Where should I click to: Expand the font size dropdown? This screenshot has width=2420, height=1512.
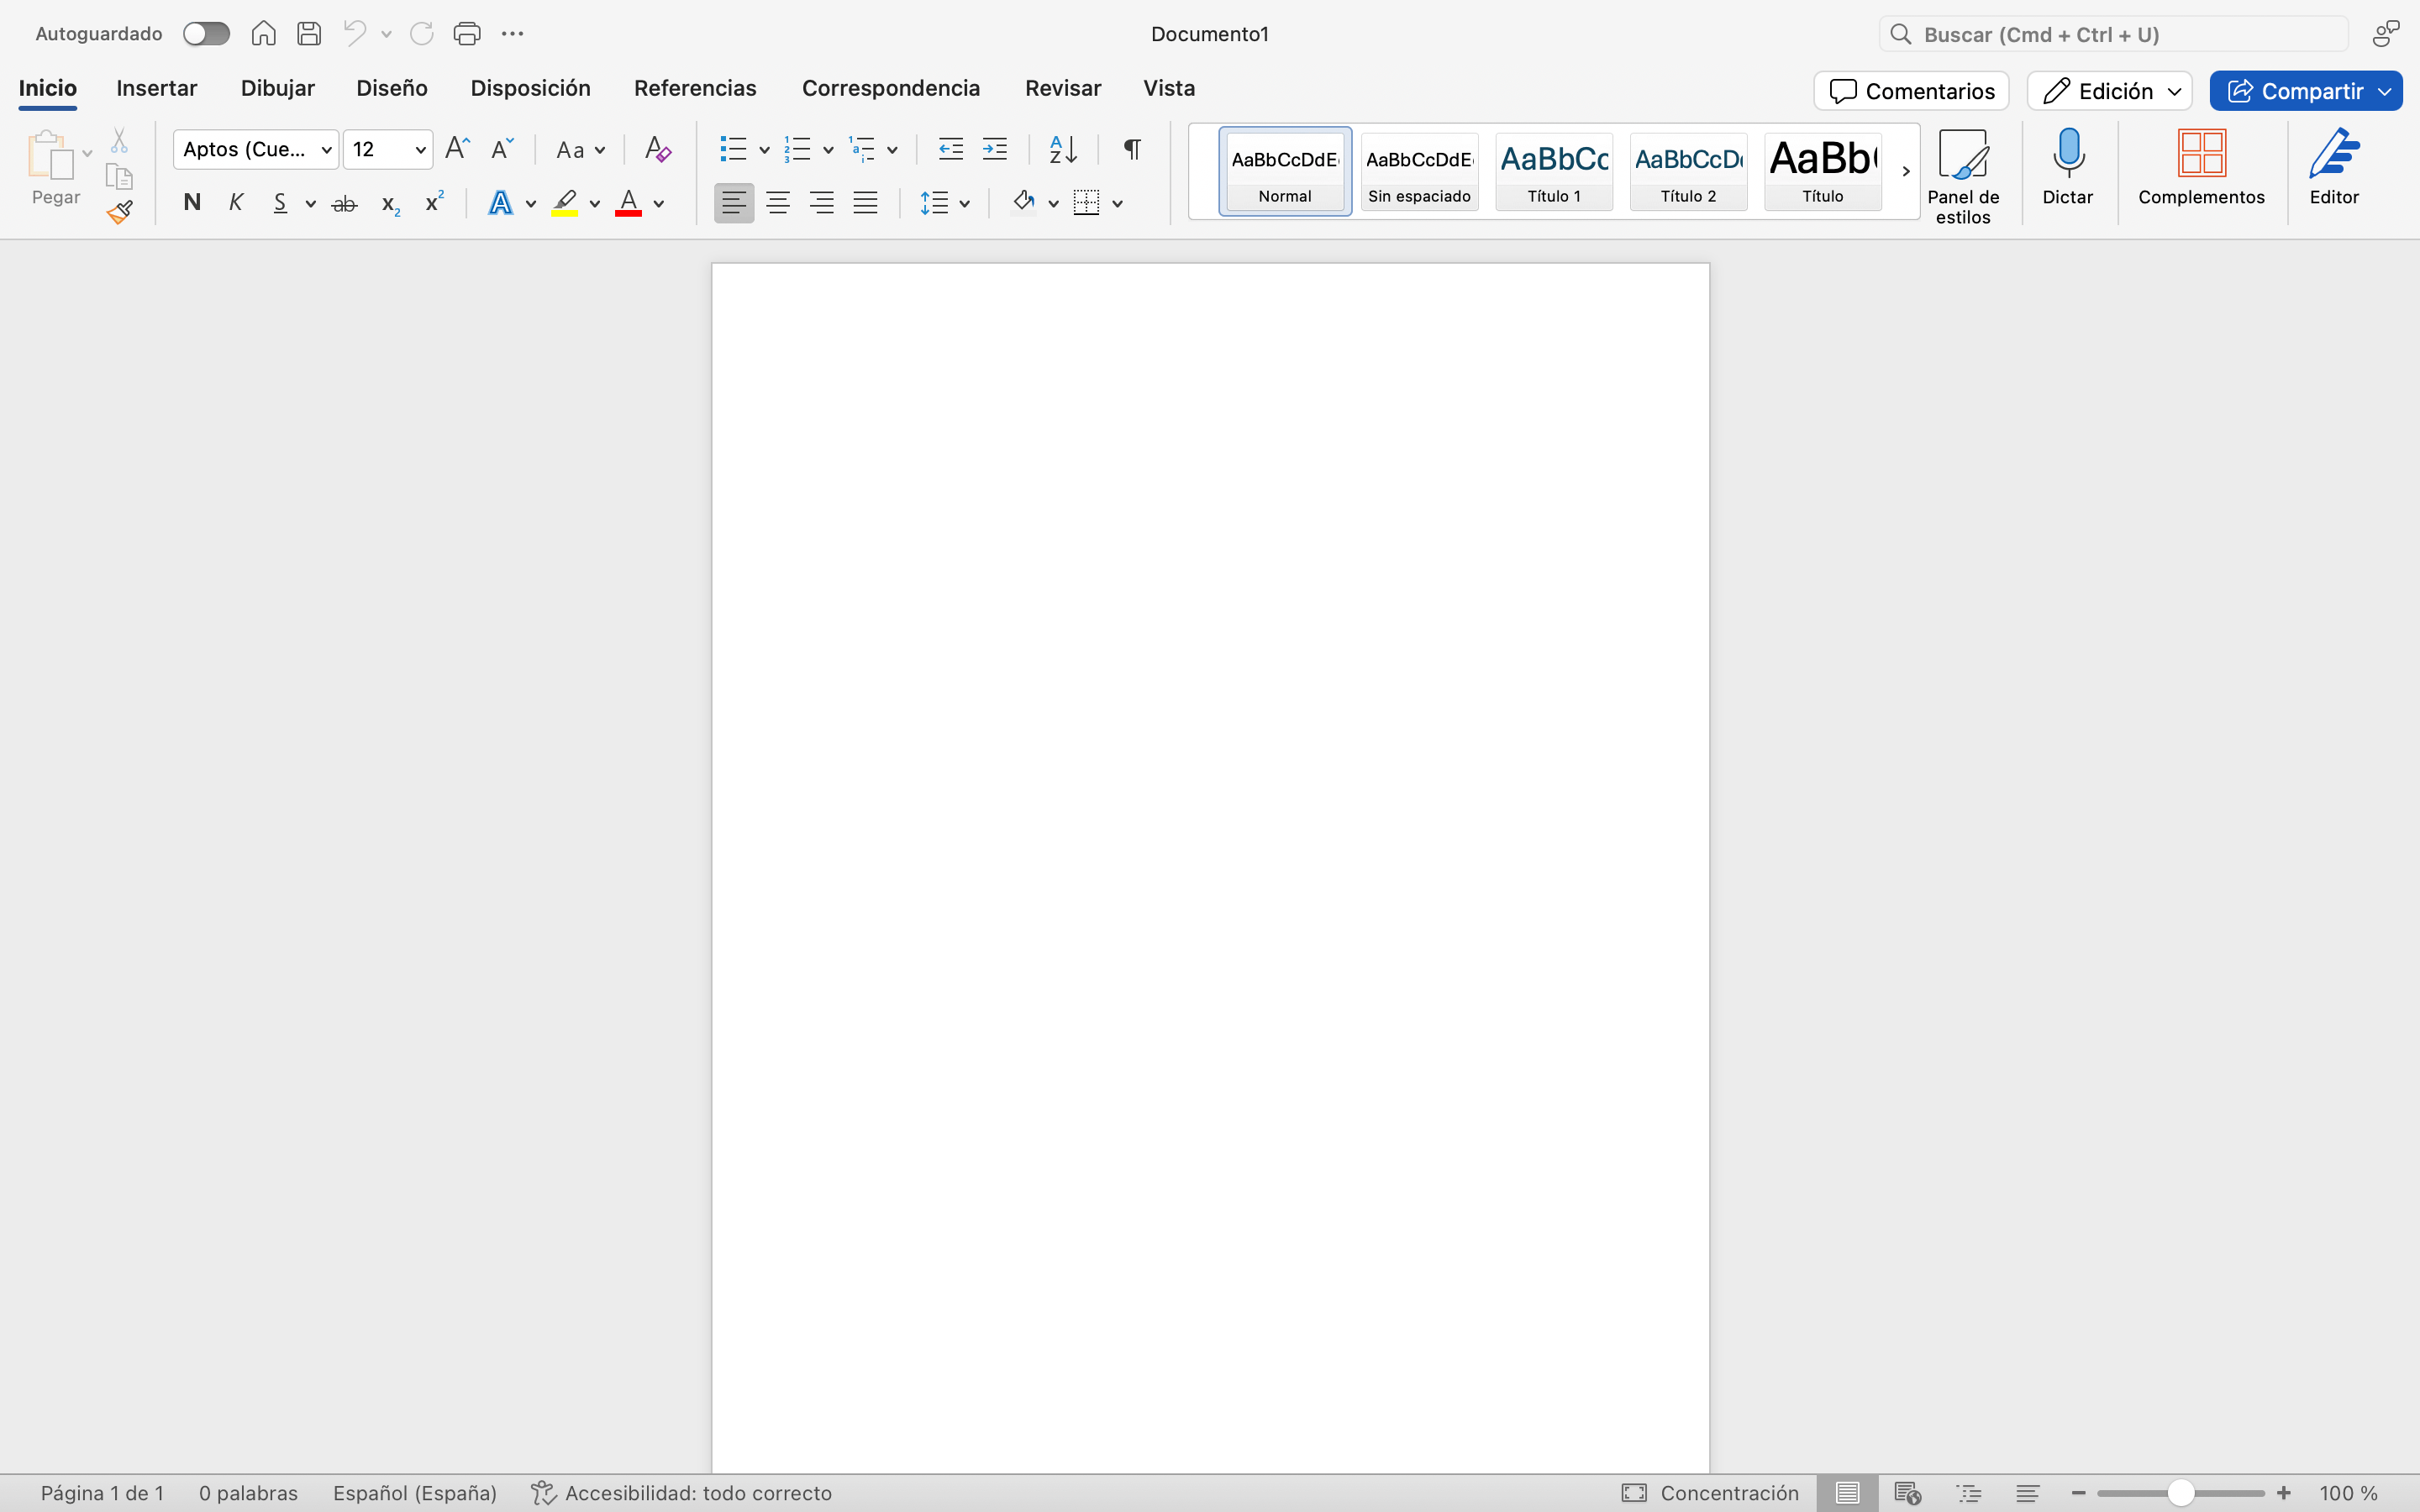click(x=420, y=150)
